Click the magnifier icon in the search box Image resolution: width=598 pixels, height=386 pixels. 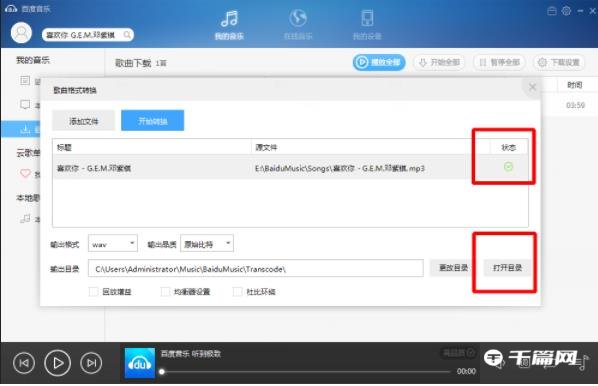[127, 35]
